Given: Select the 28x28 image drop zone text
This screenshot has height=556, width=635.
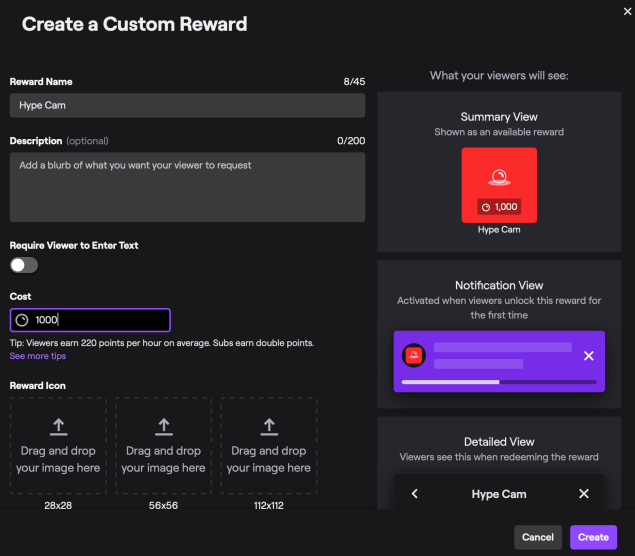Looking at the screenshot, I should coord(59,460).
